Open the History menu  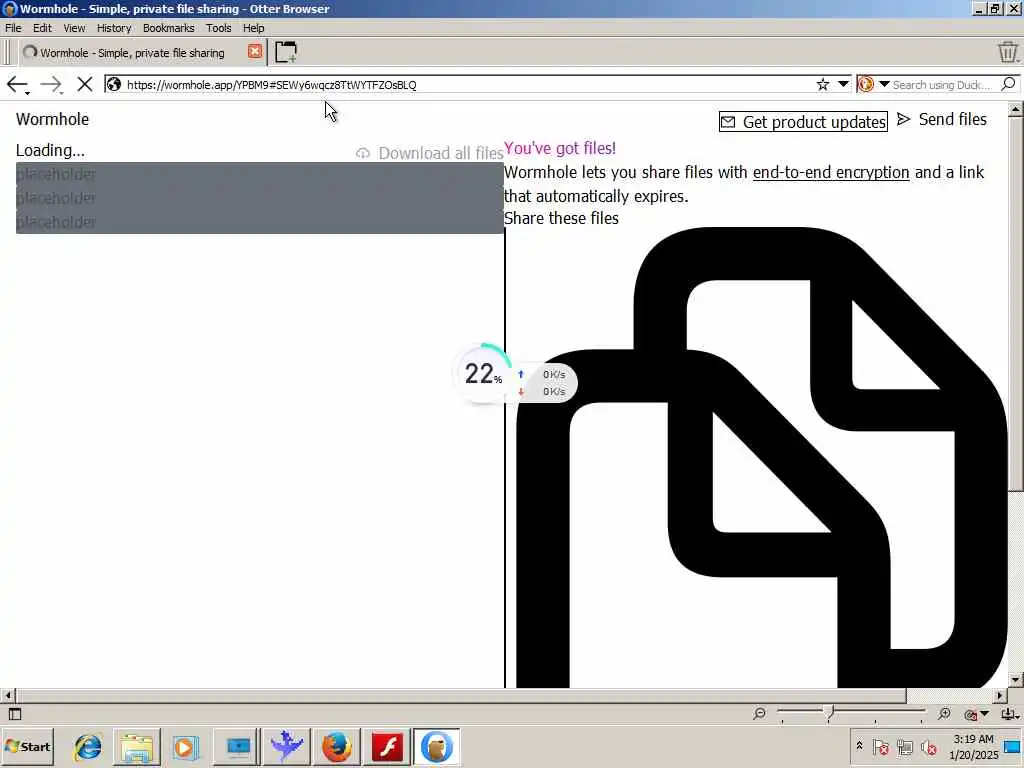[114, 28]
